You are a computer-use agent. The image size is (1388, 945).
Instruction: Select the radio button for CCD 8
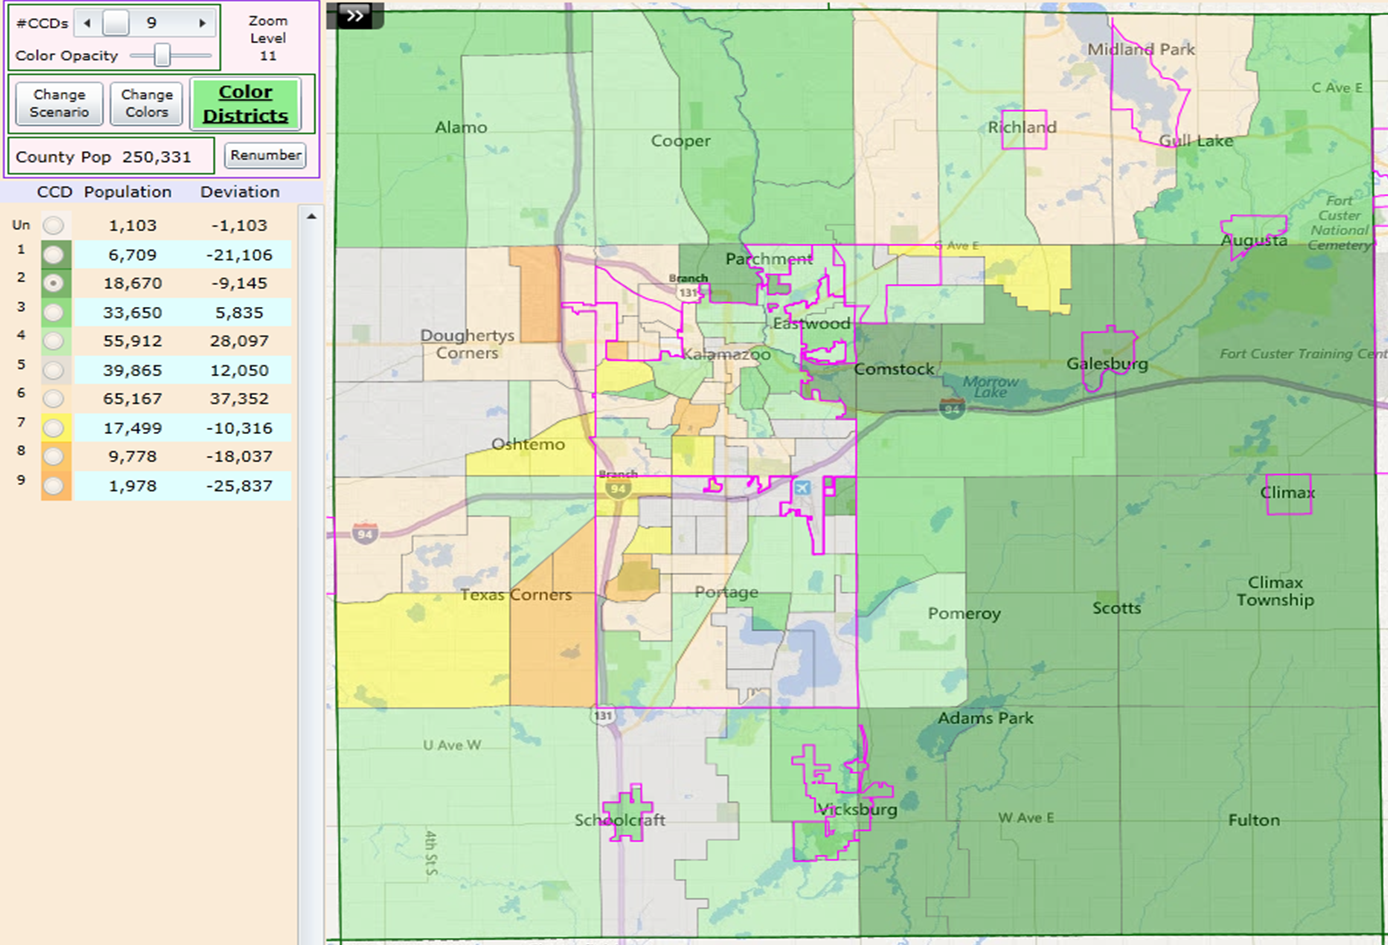tap(53, 457)
